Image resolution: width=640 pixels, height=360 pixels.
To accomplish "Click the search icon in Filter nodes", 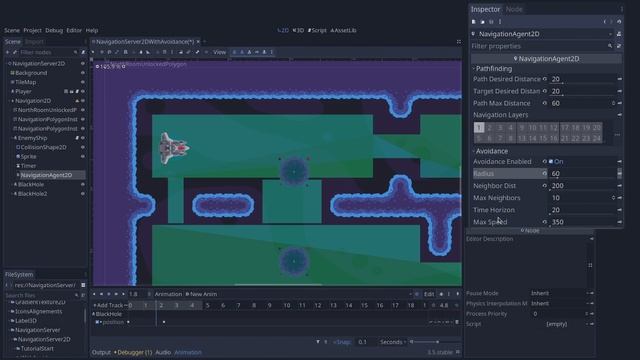I will [x=76, y=52].
